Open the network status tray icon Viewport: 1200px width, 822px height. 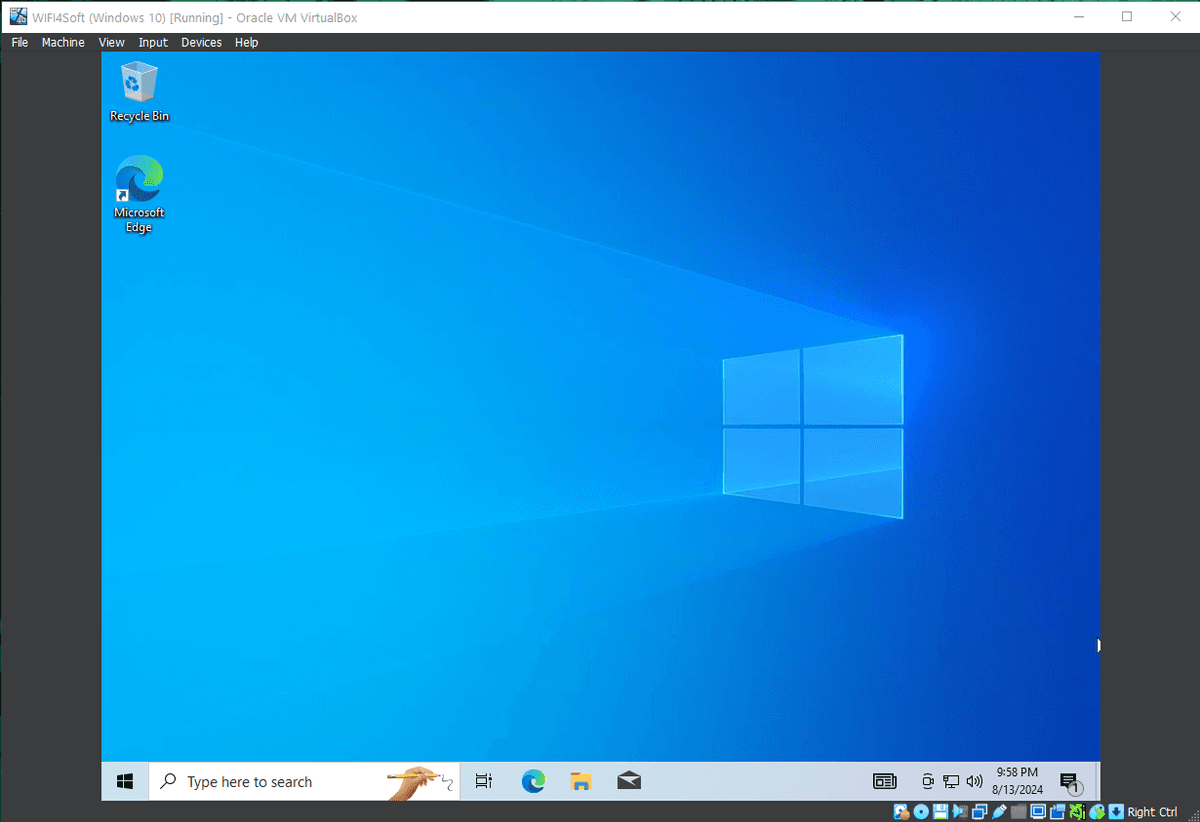coord(951,781)
